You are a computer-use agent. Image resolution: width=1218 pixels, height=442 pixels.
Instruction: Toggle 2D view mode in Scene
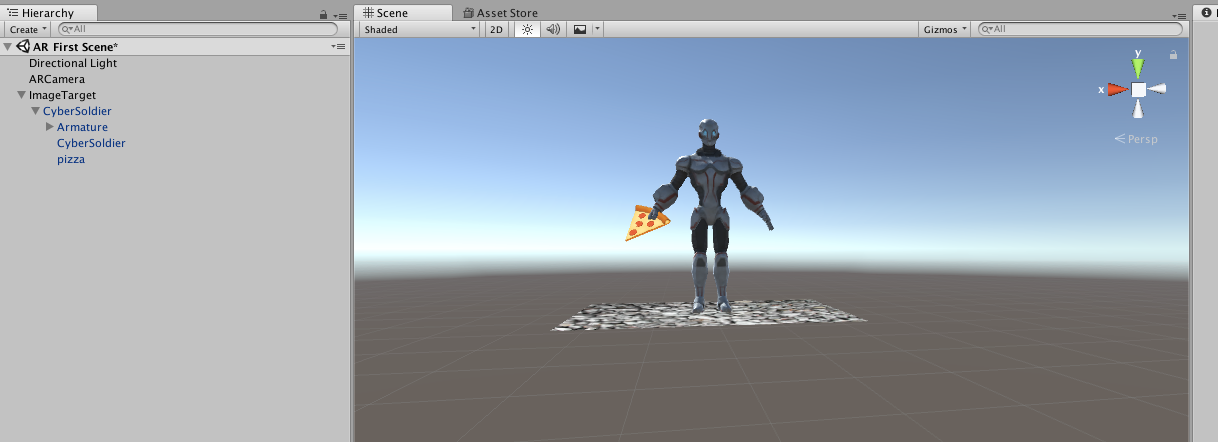497,30
